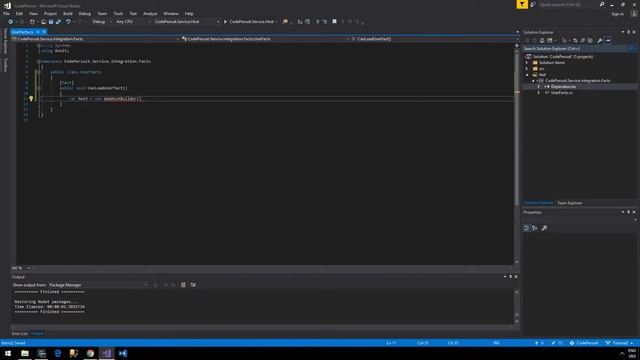Click the Save All toolbar icon
The height and width of the screenshot is (360, 640).
point(58,22)
